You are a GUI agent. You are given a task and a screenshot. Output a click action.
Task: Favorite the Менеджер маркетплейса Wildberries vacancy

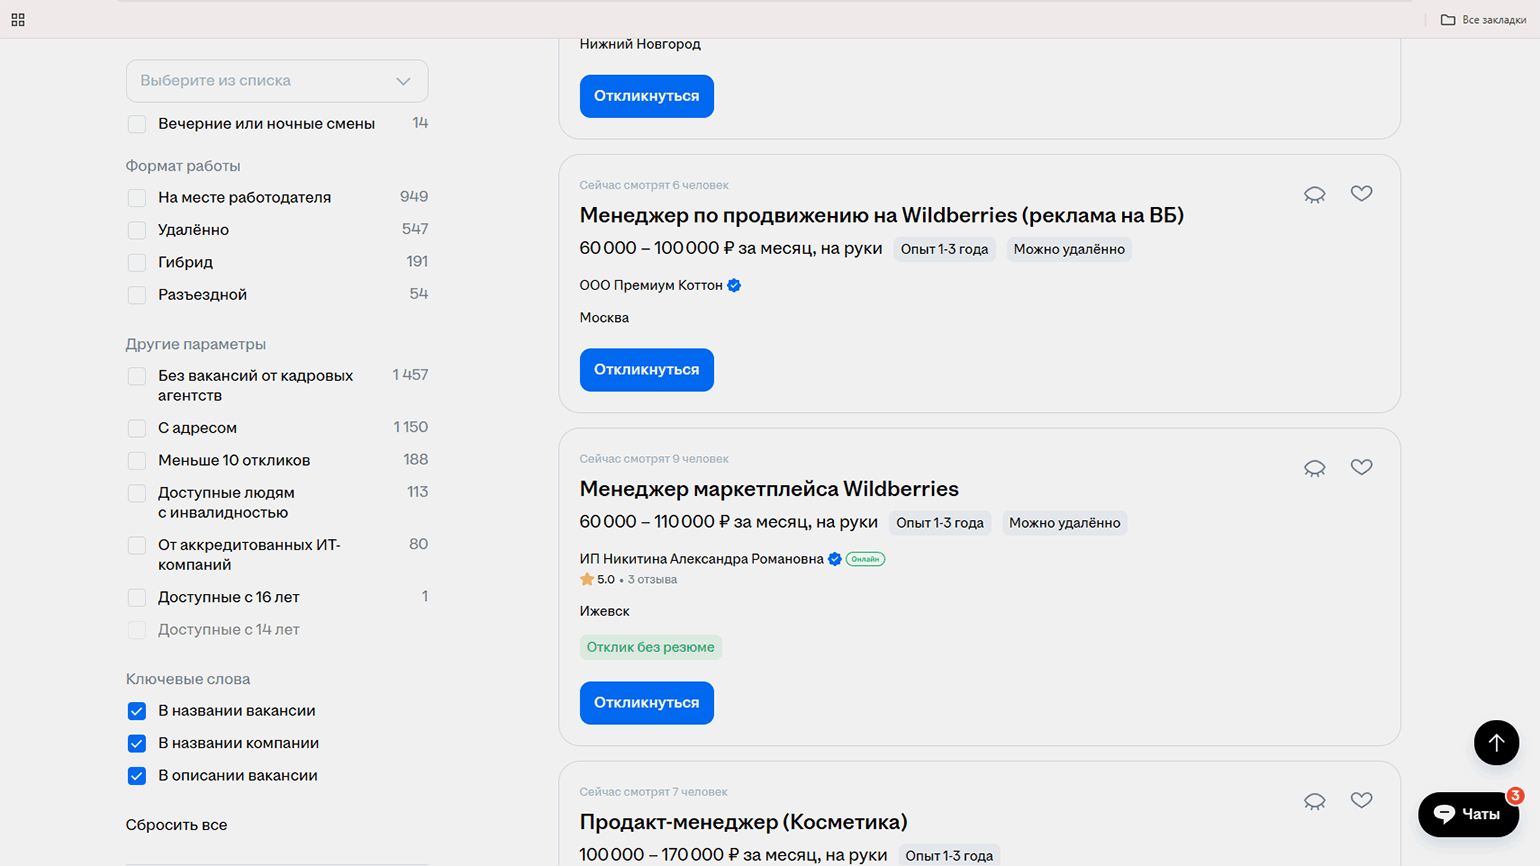1361,467
